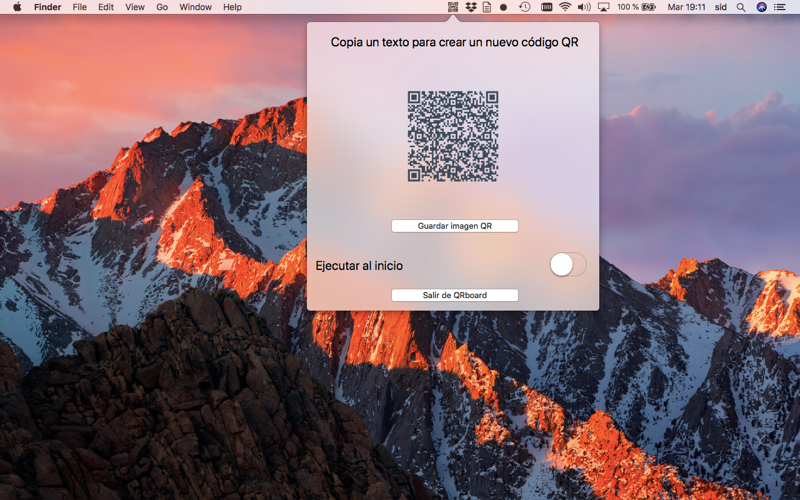Open the Finder menu
Screen dimensions: 800x500
point(47,7)
